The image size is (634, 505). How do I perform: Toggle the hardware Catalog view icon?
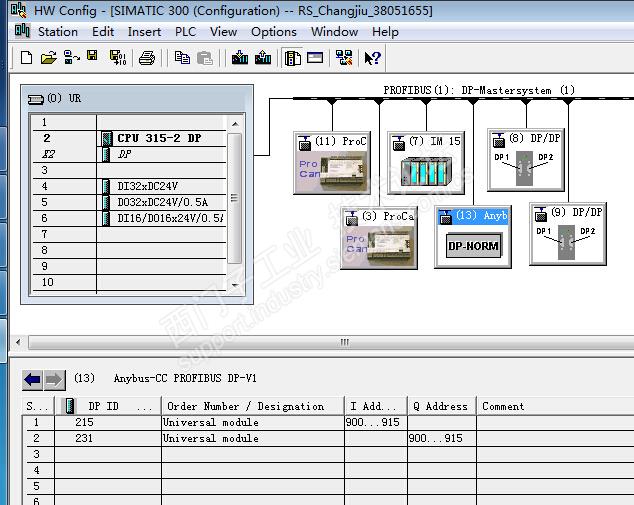(x=292, y=58)
